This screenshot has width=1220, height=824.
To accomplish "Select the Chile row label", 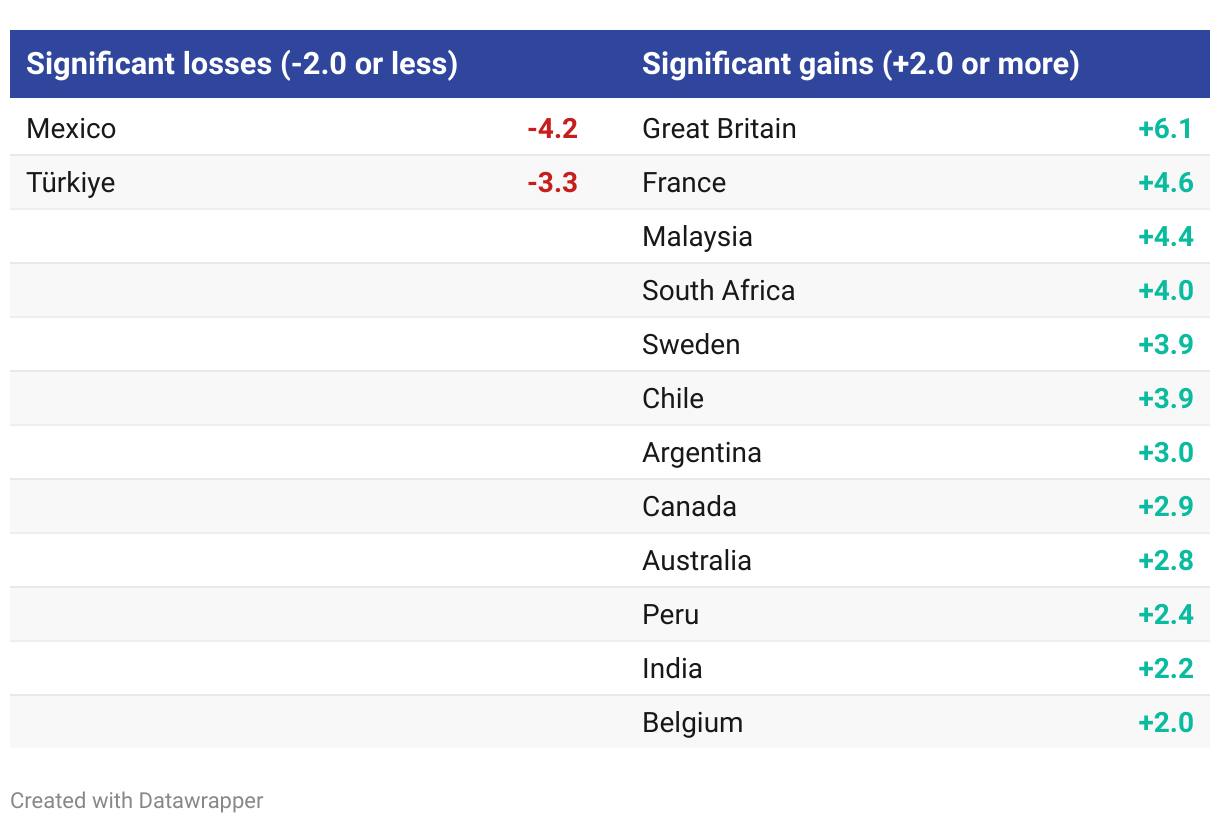I will click(x=673, y=399).
